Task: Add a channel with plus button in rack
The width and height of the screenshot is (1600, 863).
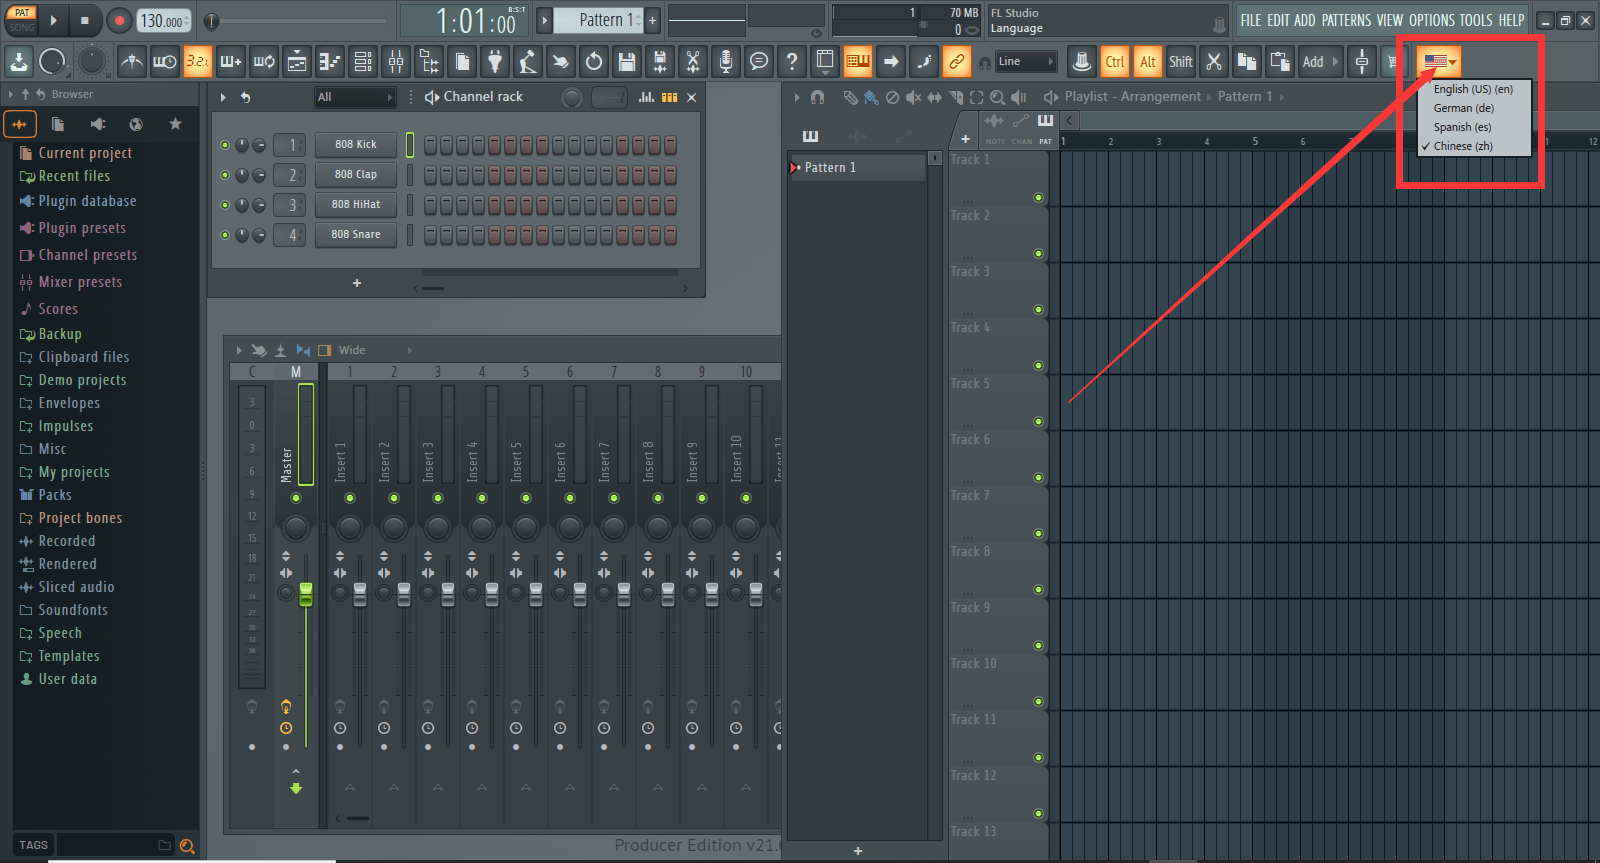Action: (x=357, y=284)
